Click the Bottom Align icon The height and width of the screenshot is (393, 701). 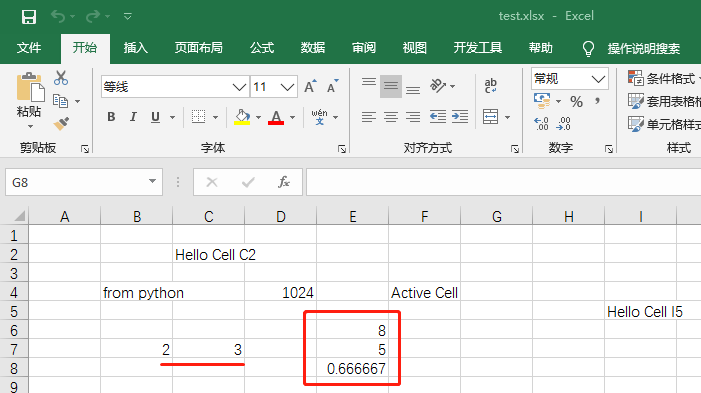click(413, 90)
